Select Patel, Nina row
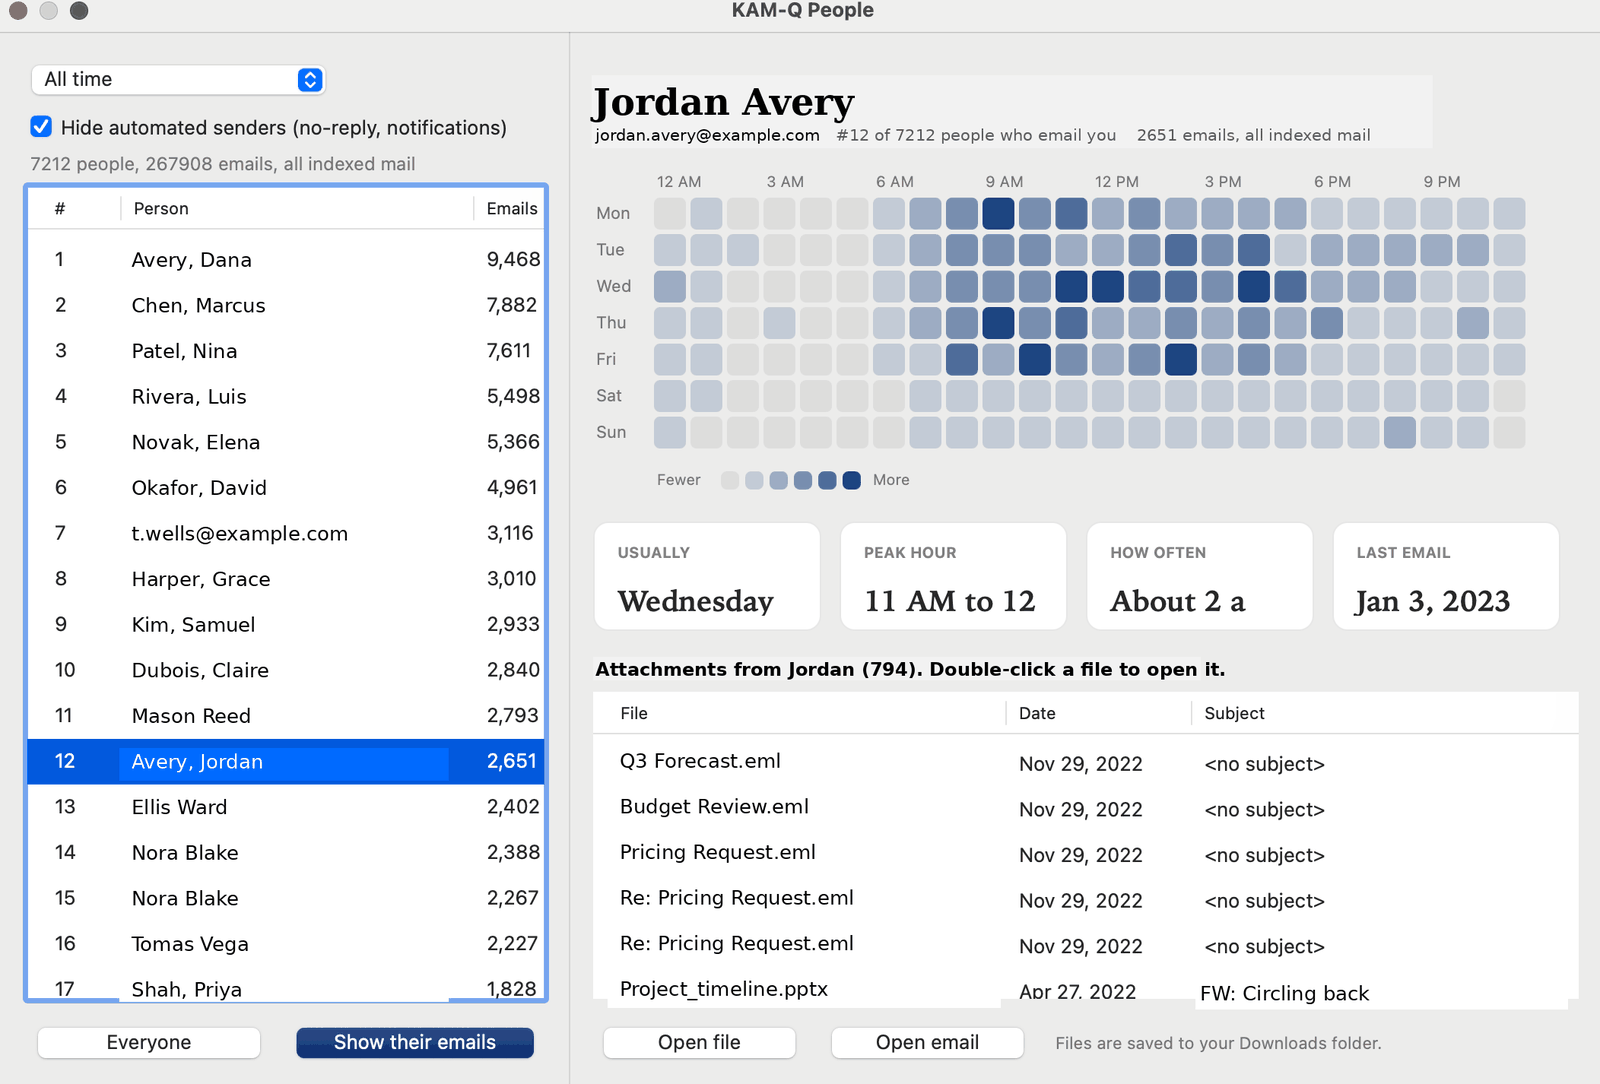Screen dimensions: 1600x1084 click(x=286, y=351)
